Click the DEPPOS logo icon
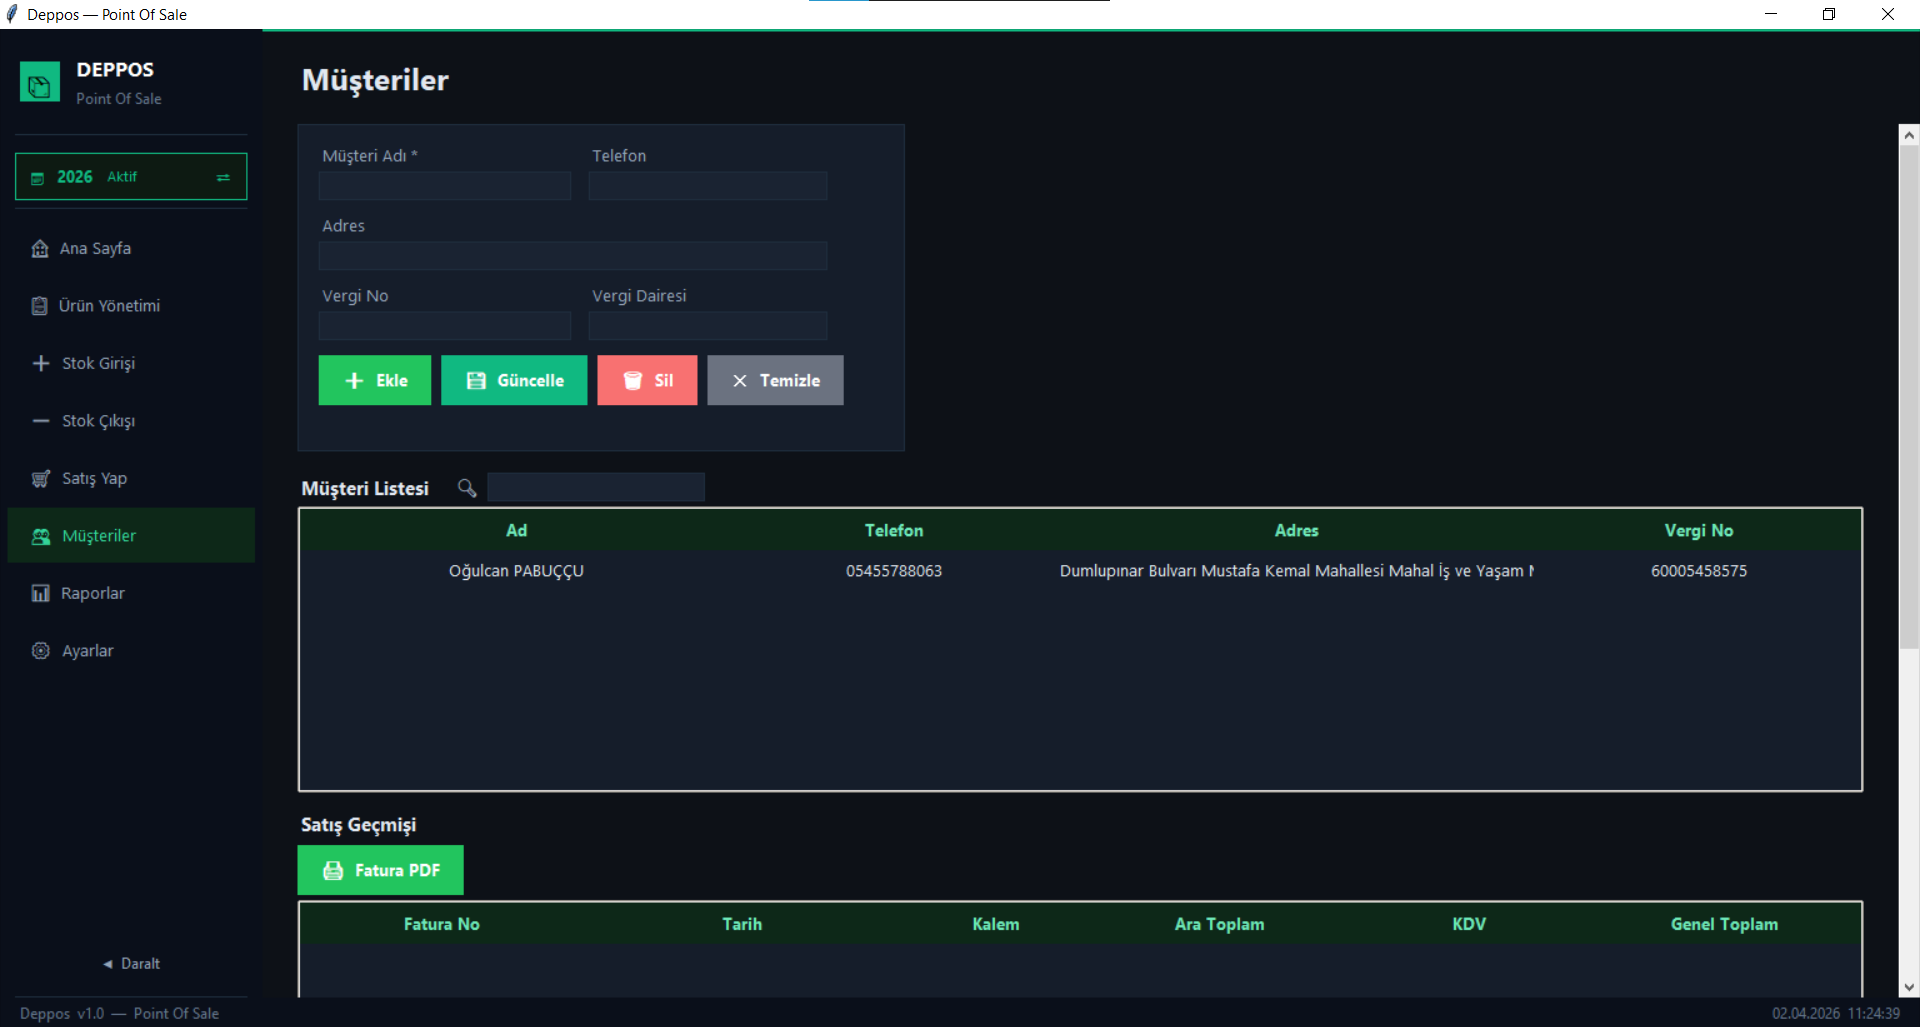 coord(40,83)
